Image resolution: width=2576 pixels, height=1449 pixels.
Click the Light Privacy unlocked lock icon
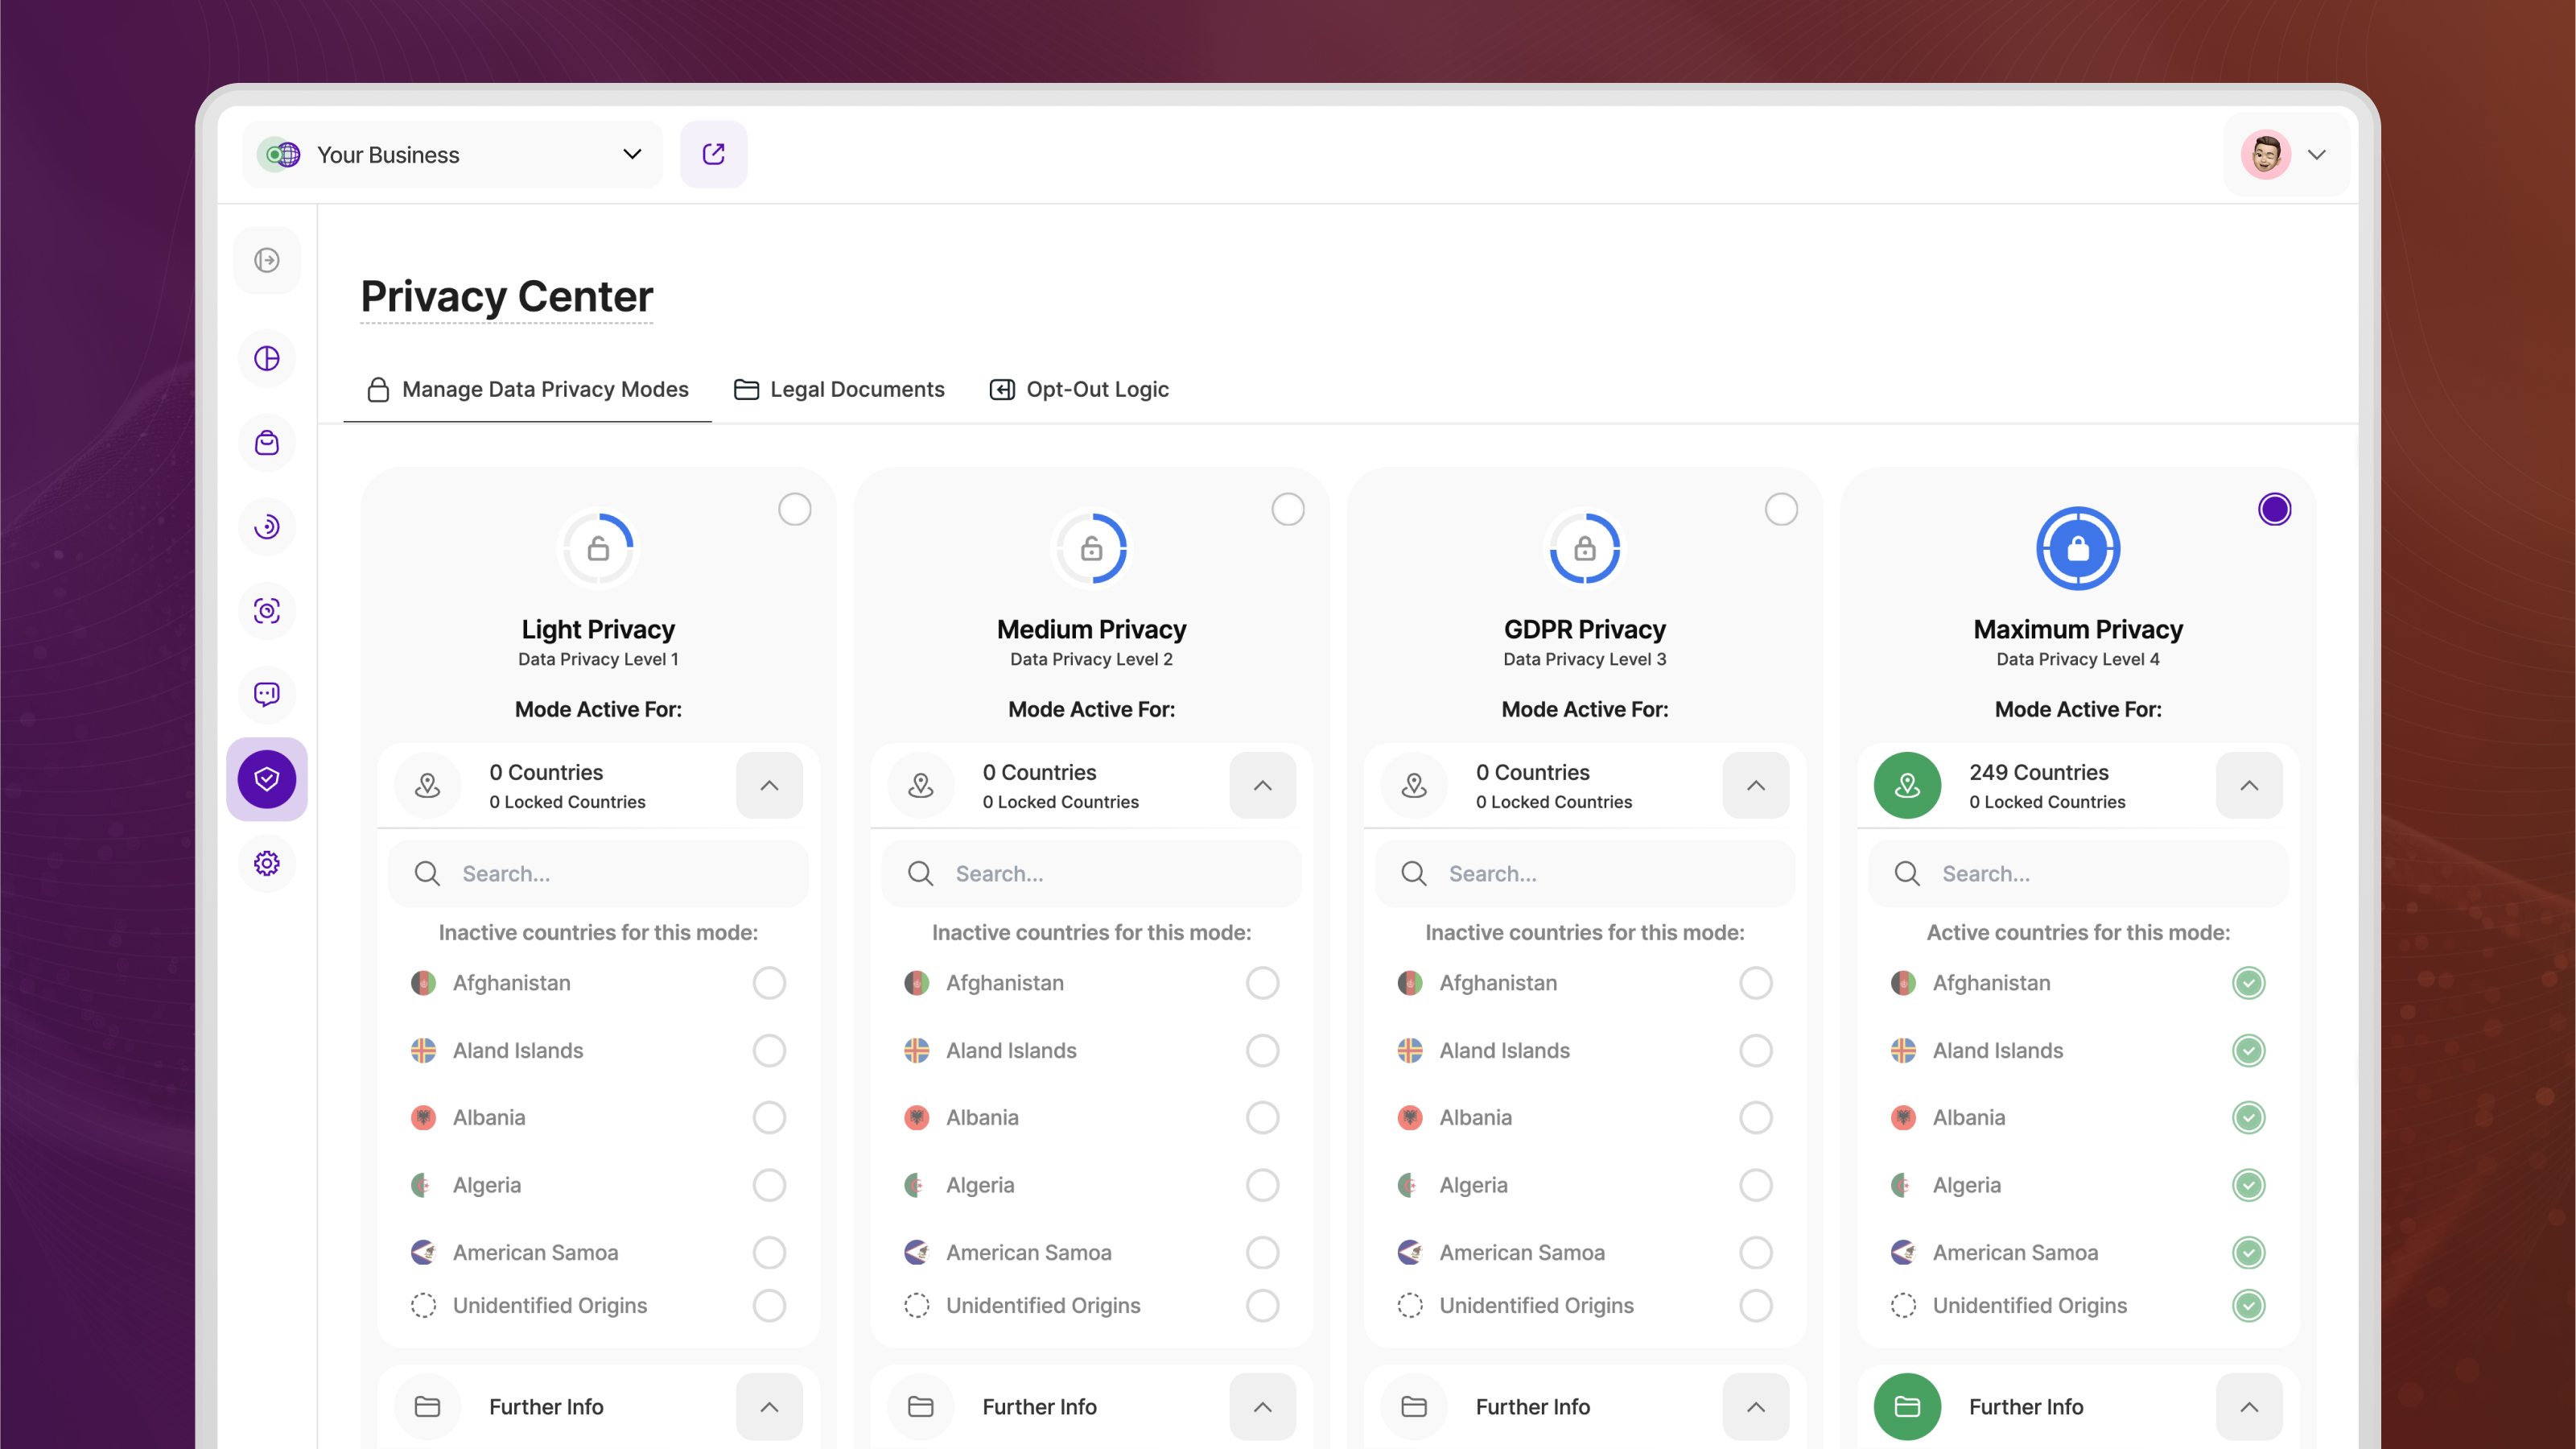(x=598, y=548)
